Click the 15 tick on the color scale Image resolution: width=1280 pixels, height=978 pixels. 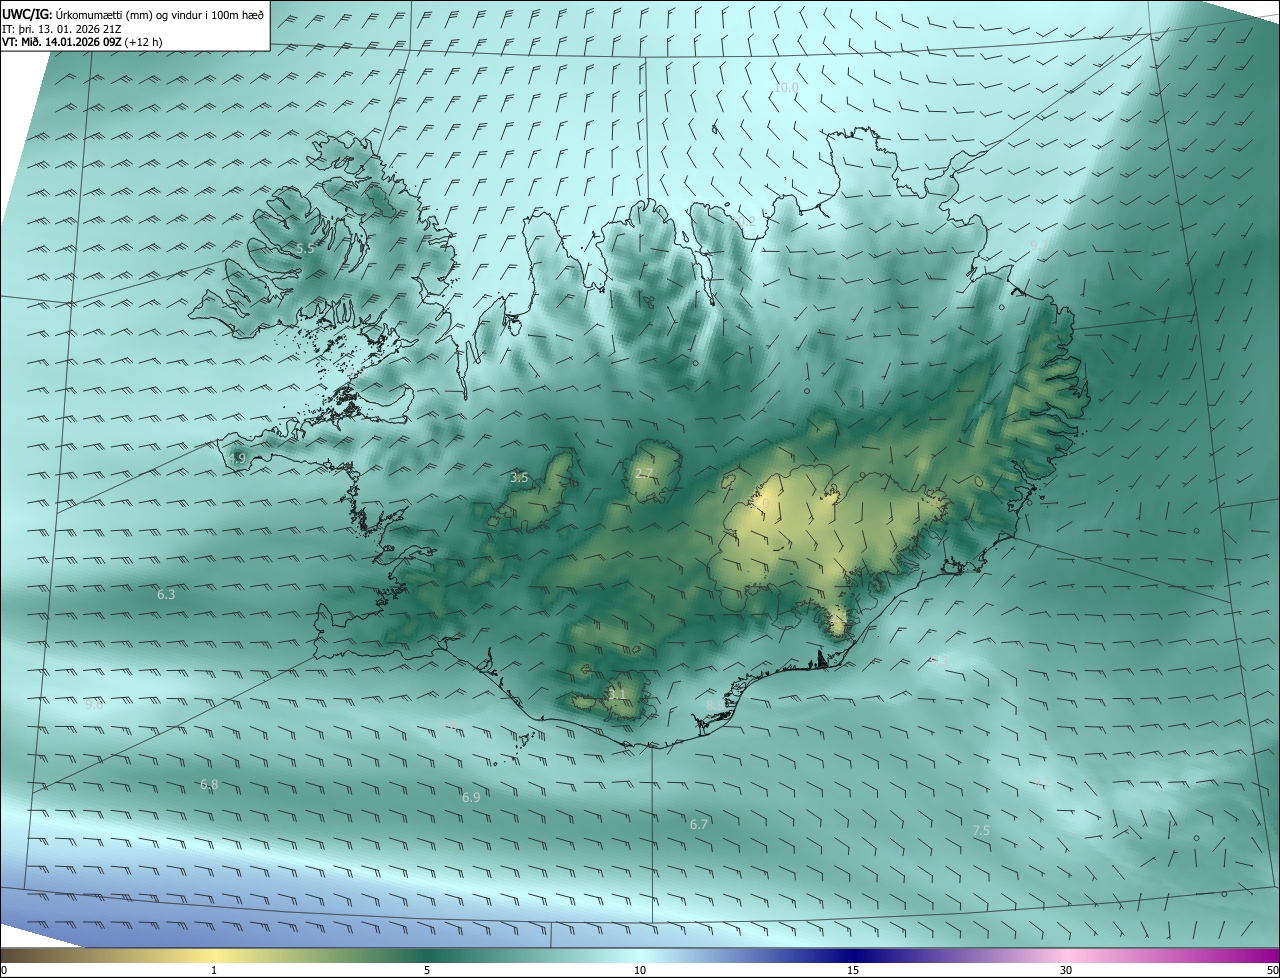[853, 970]
